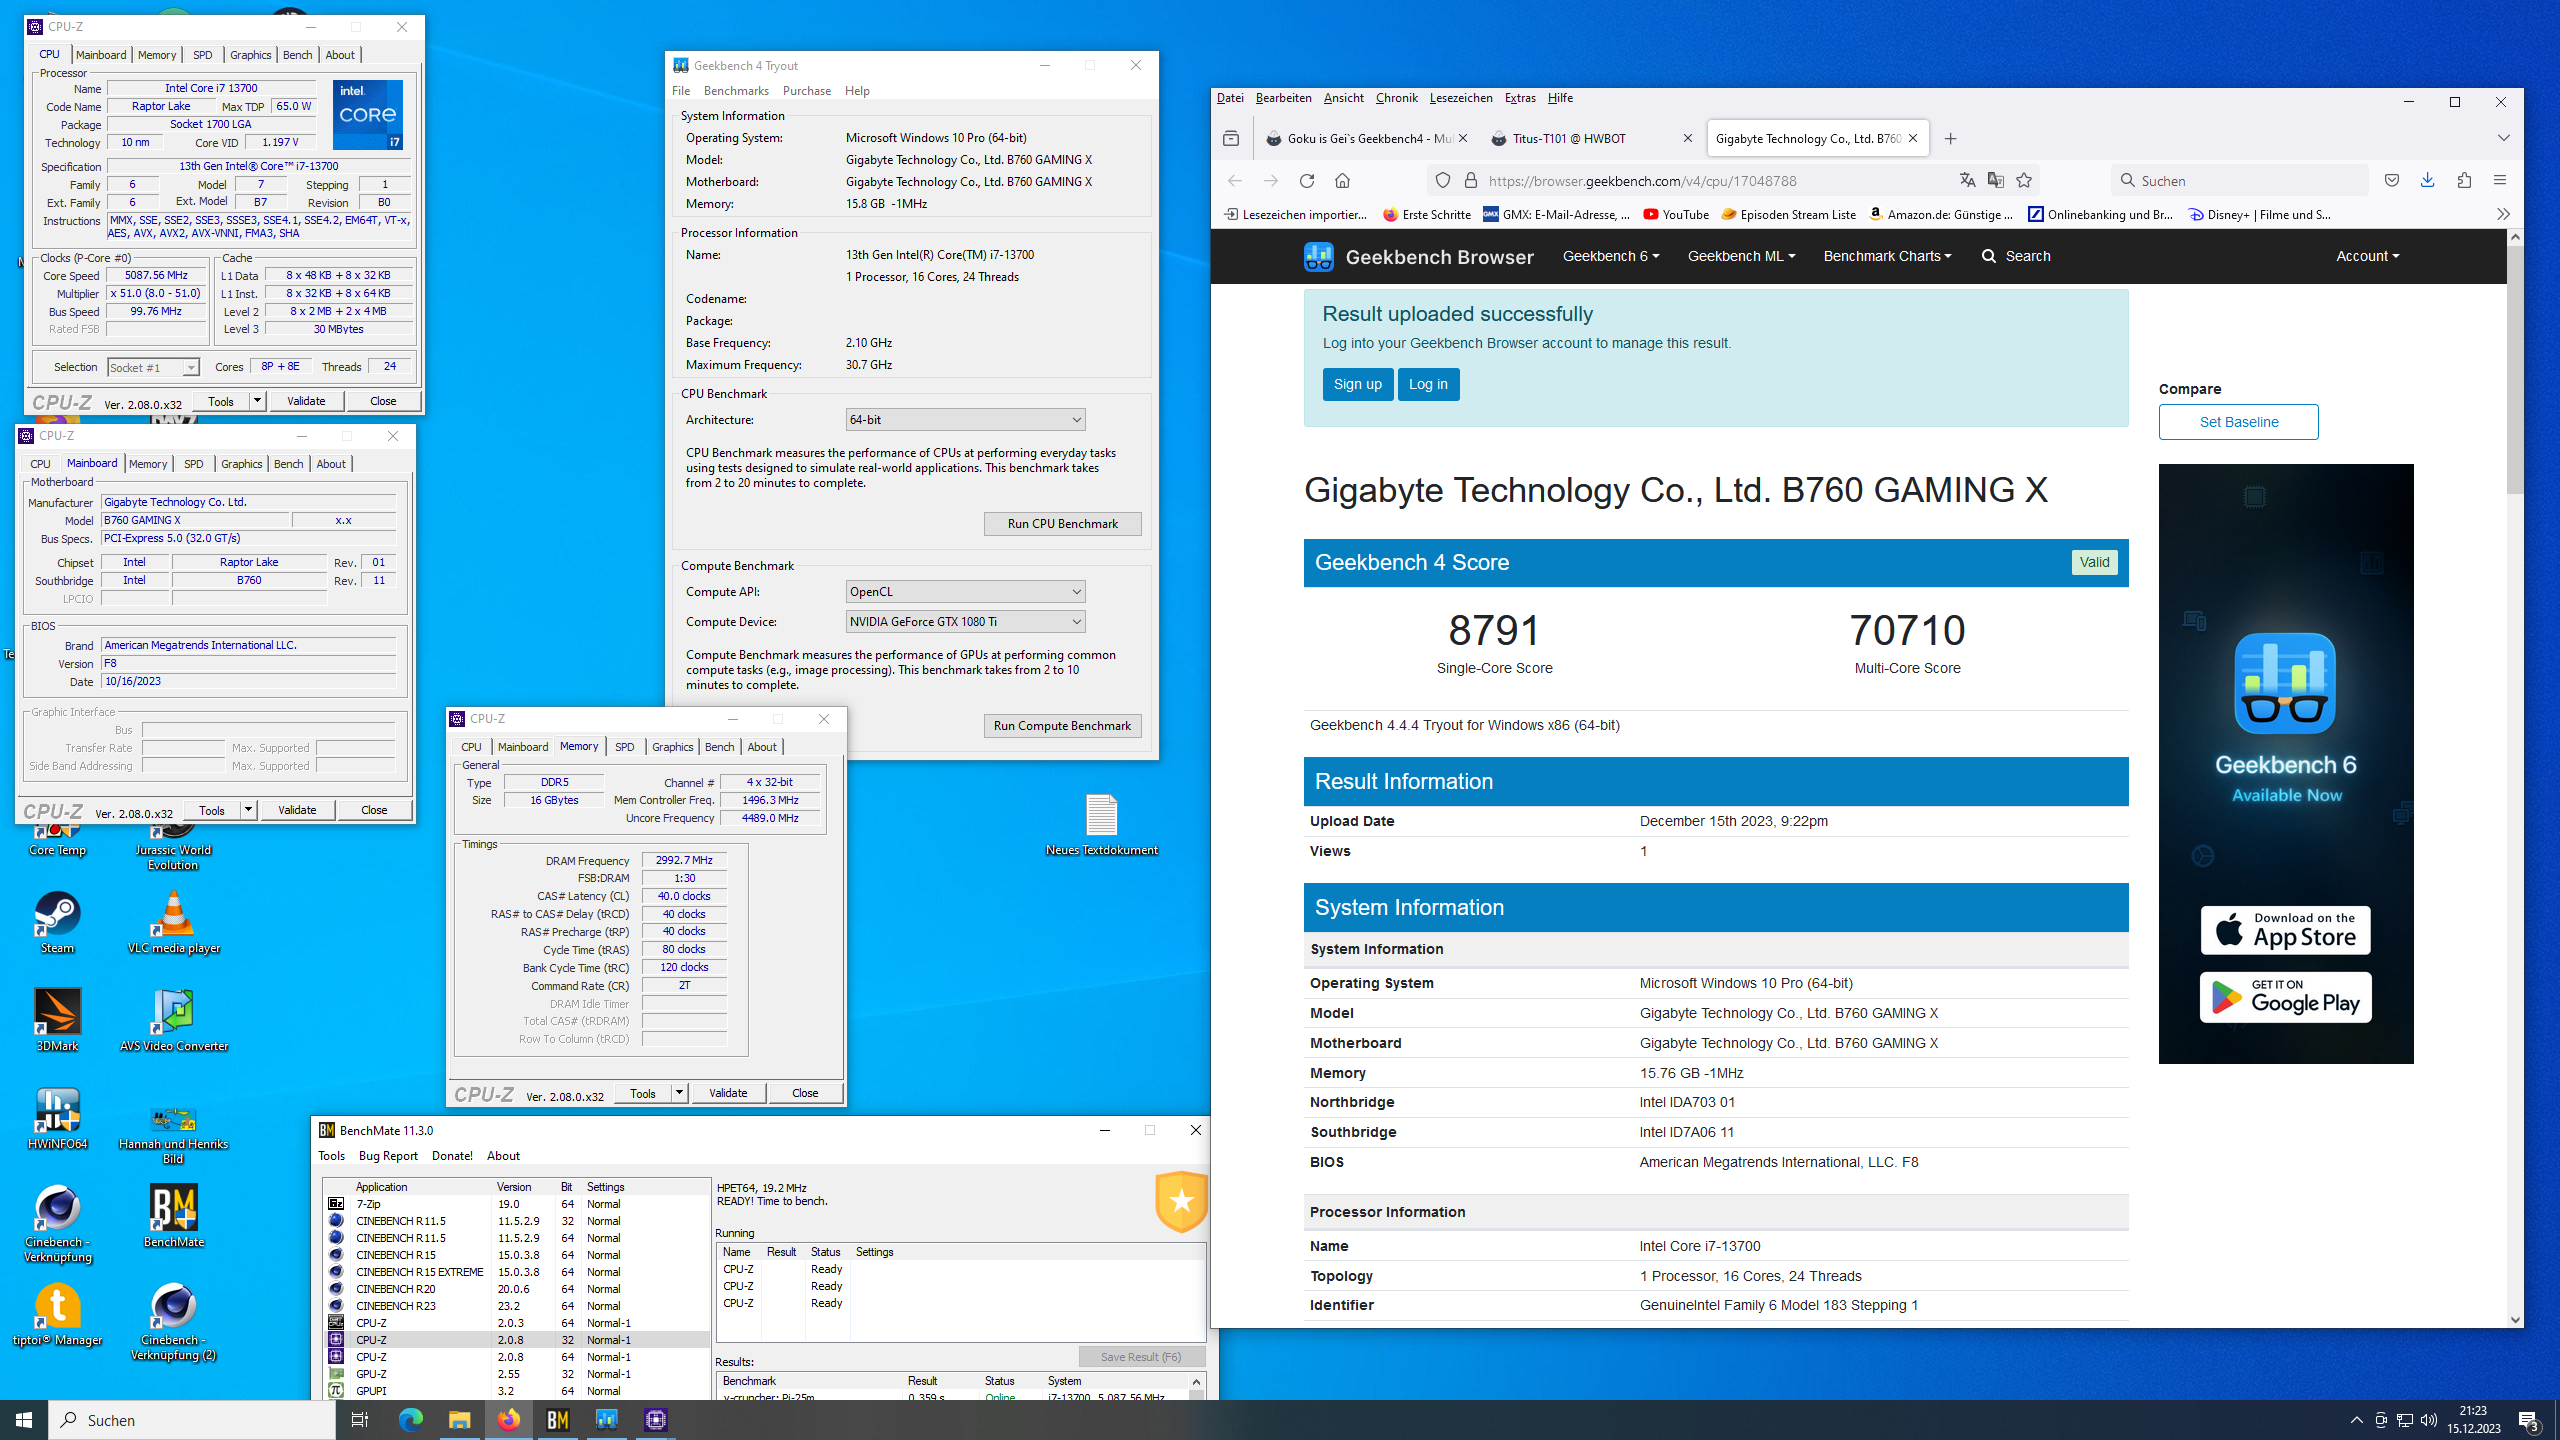Go to Firefox home page
Image resolution: width=2560 pixels, height=1440 pixels.
(x=1342, y=181)
